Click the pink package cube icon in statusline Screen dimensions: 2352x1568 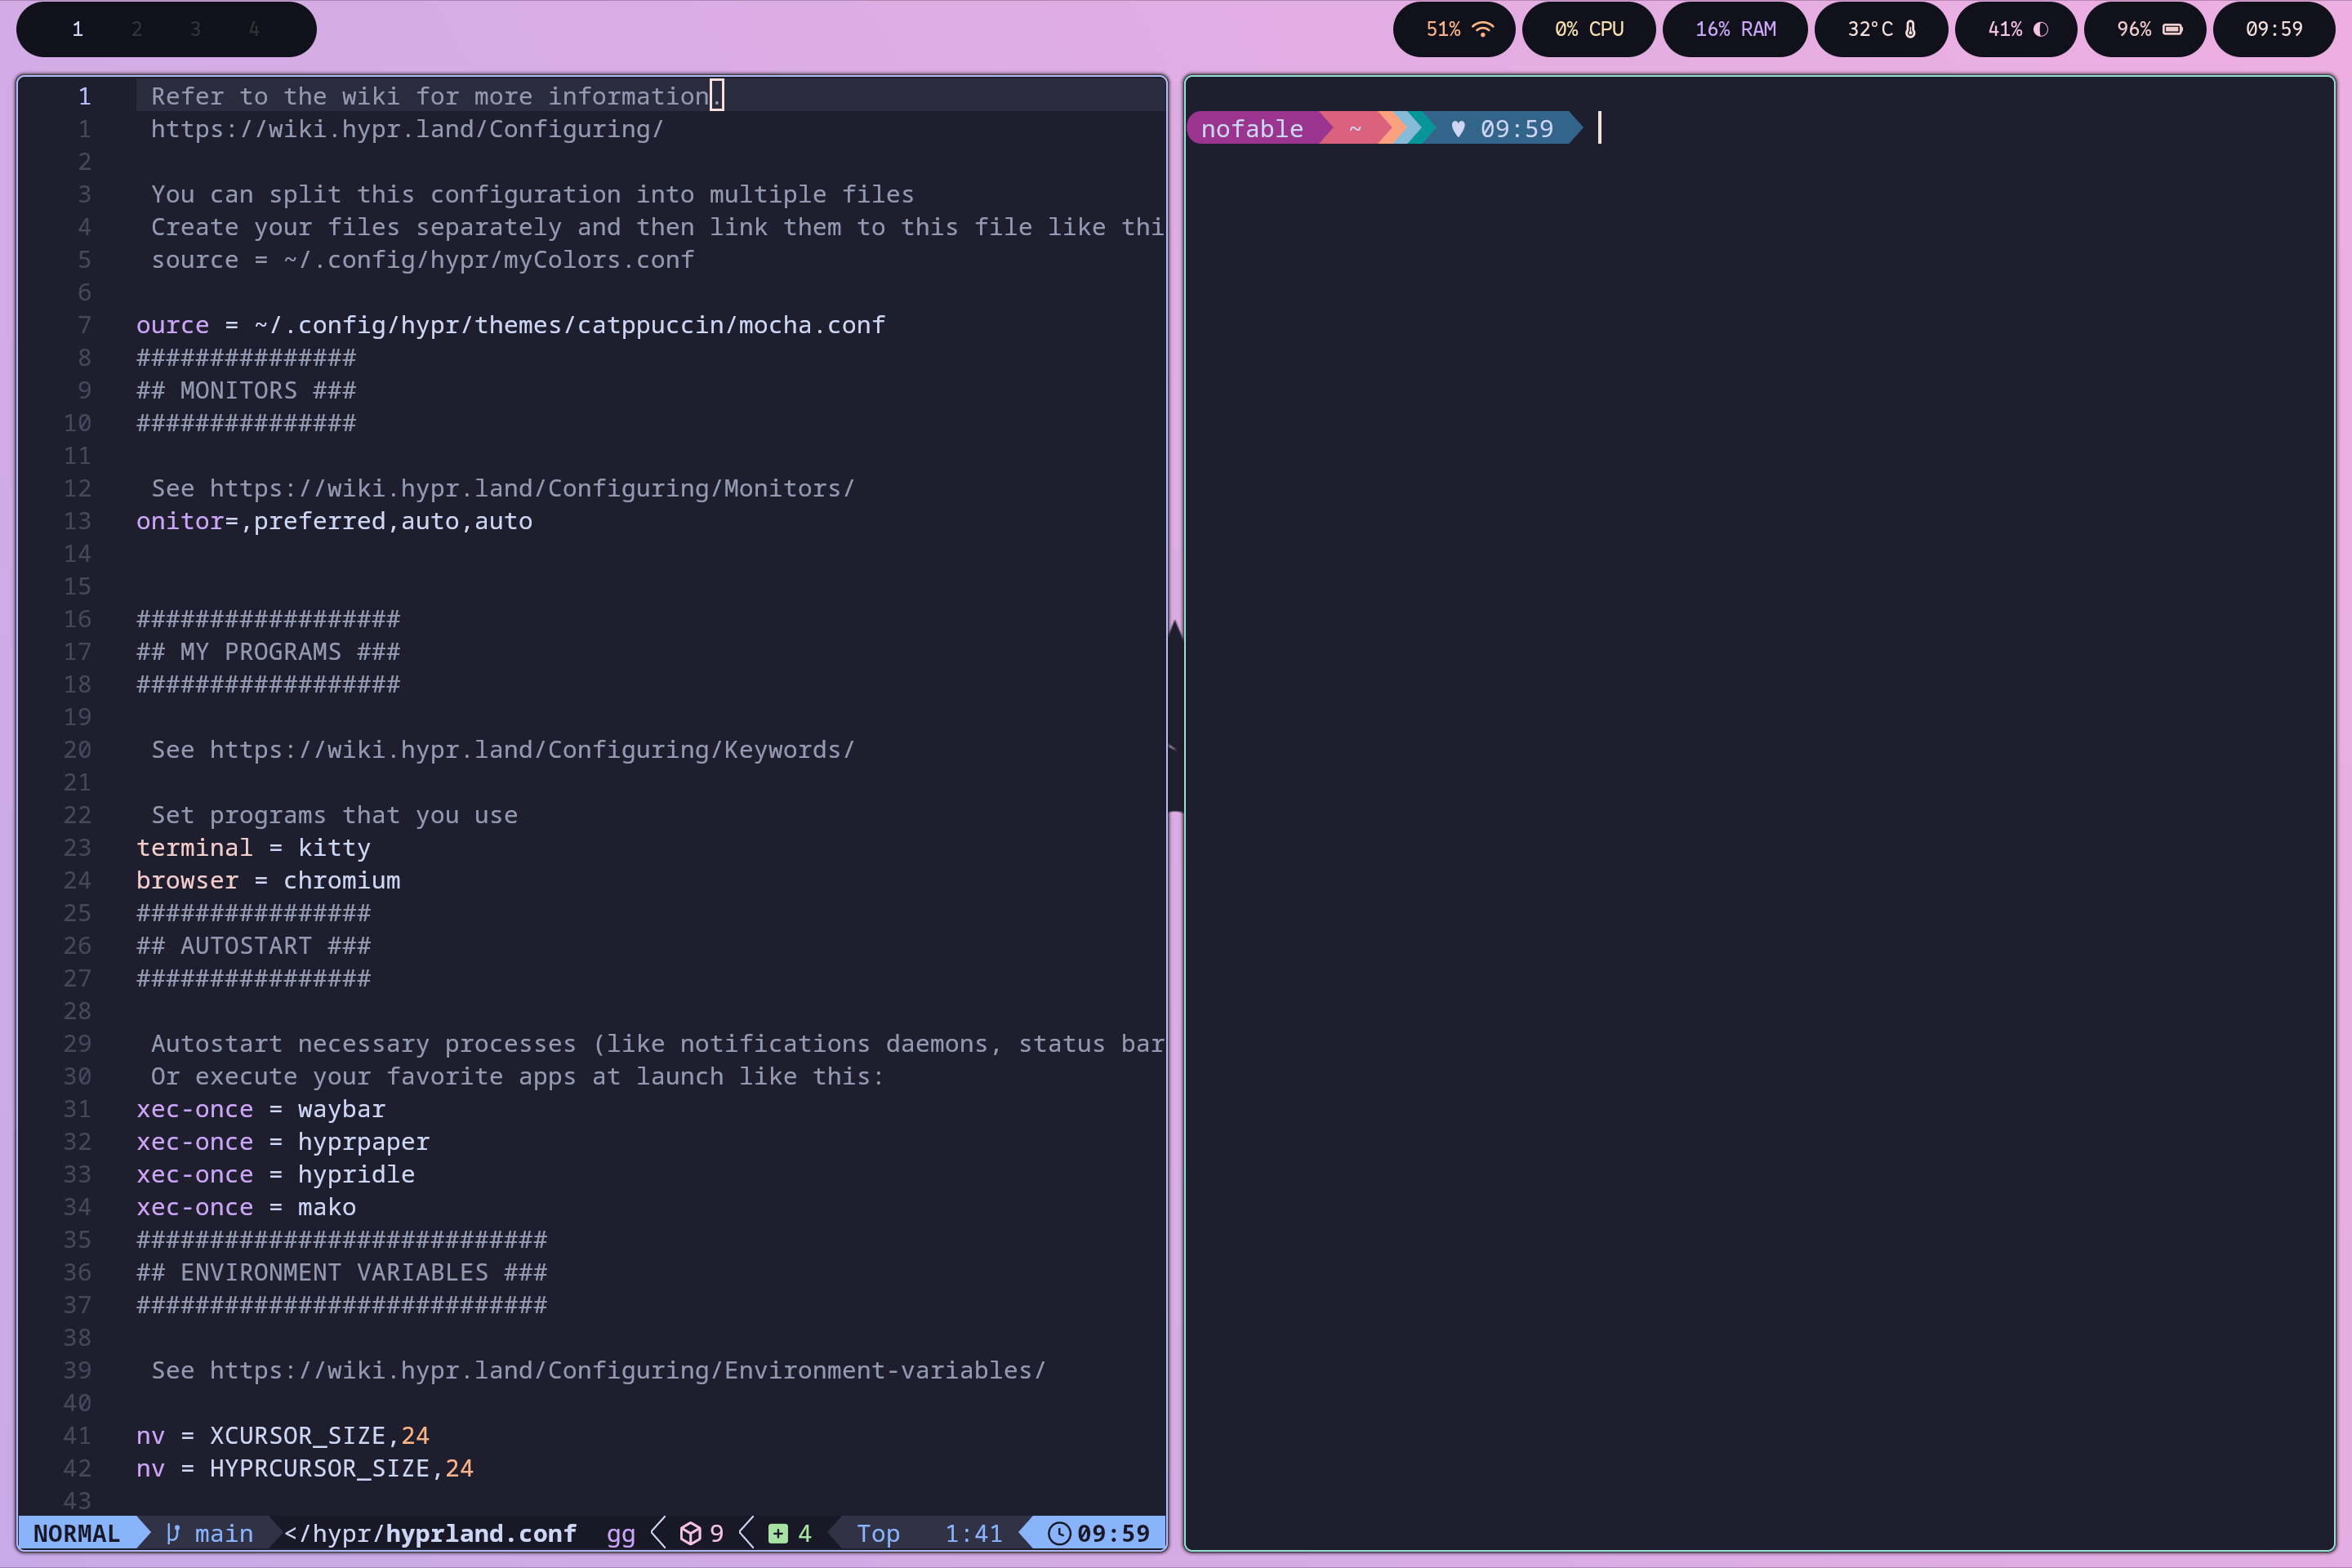[x=690, y=1533]
